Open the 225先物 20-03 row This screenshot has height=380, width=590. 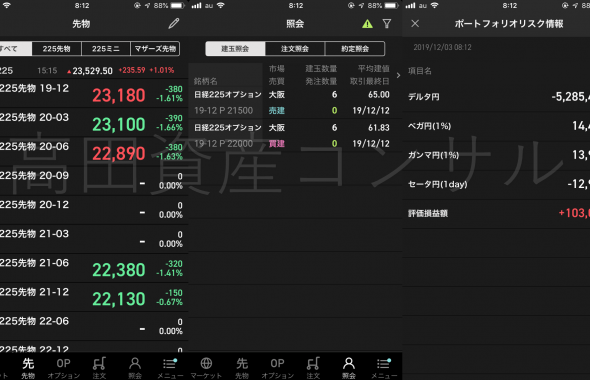94,122
